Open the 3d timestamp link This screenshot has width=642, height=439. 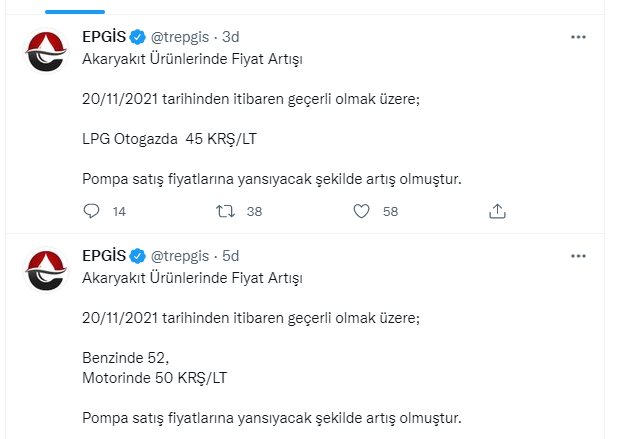pyautogui.click(x=231, y=37)
